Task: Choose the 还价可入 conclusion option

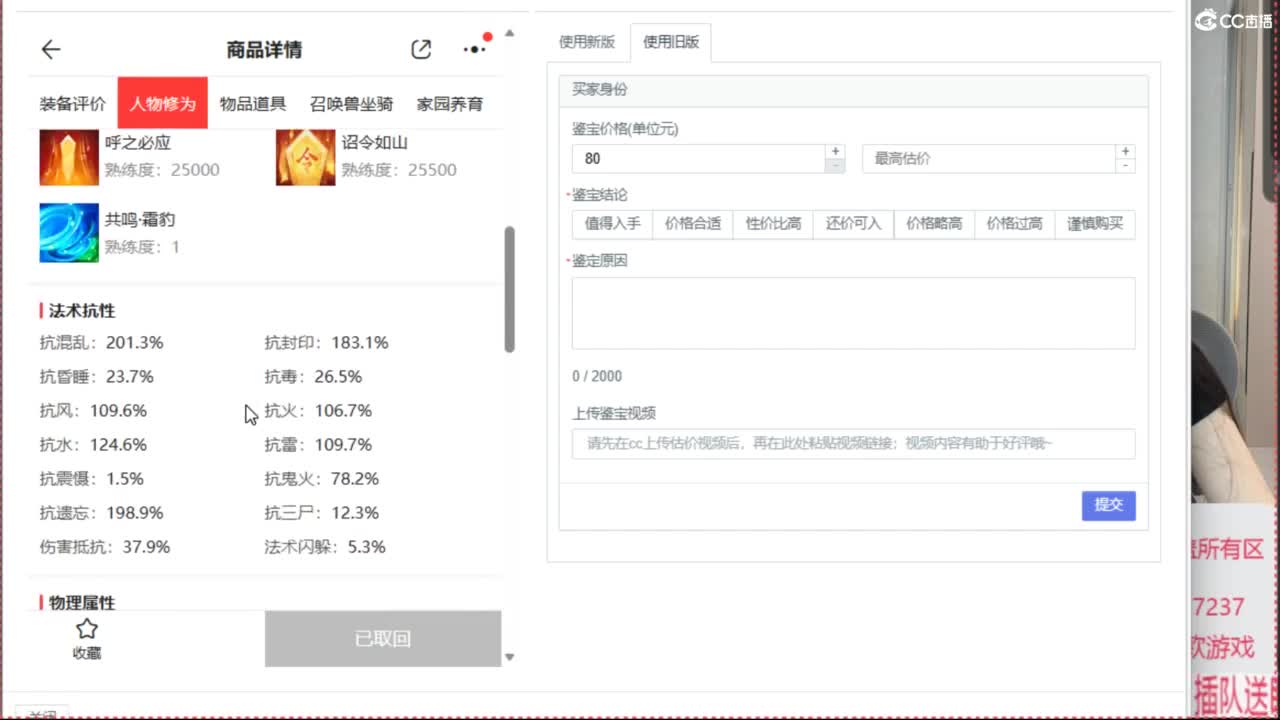Action: (x=854, y=224)
